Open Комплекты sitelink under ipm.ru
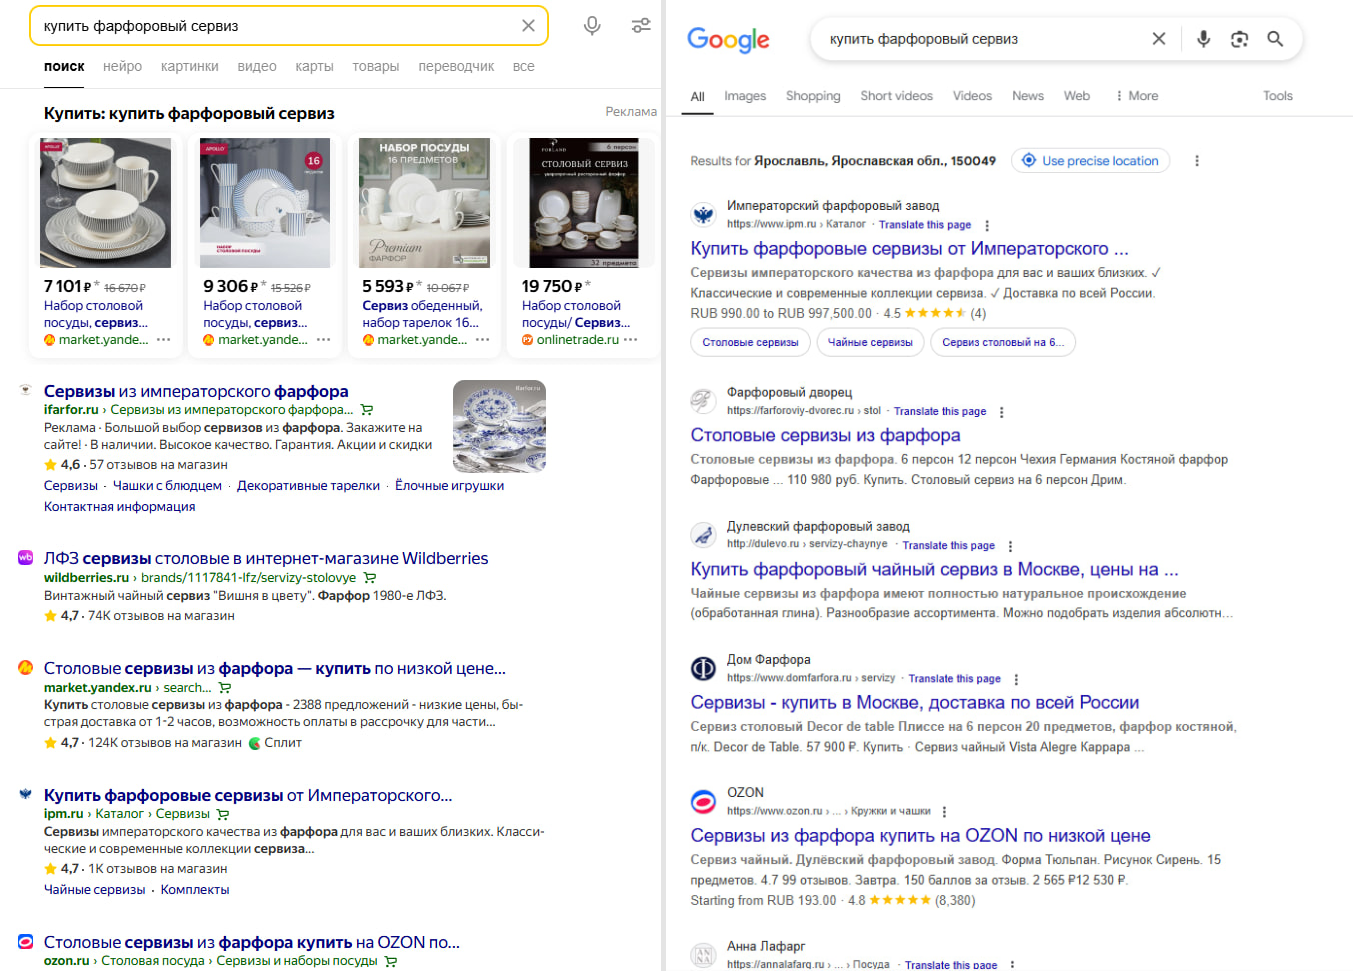Screen dimensions: 1353x971 click(195, 890)
